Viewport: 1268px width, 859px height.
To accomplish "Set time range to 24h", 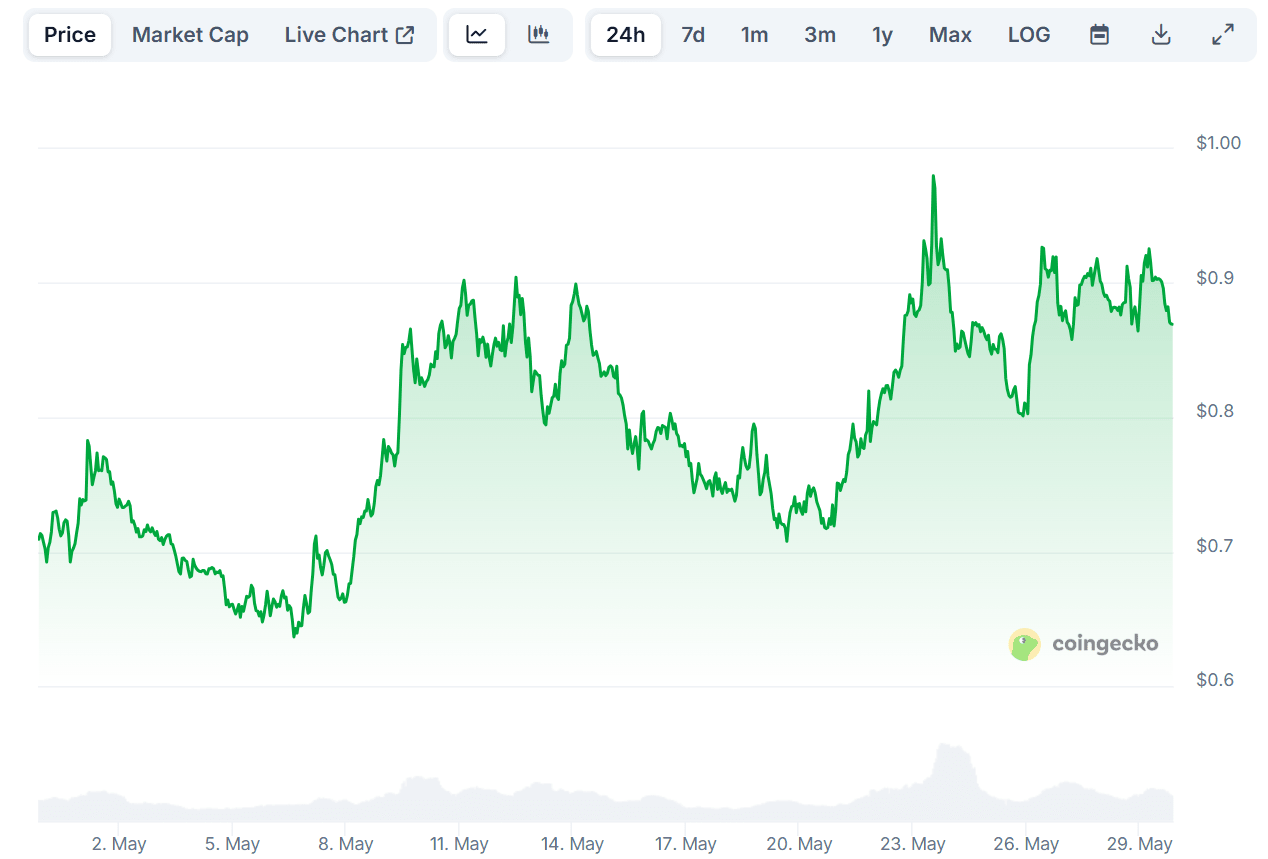I will [x=626, y=35].
